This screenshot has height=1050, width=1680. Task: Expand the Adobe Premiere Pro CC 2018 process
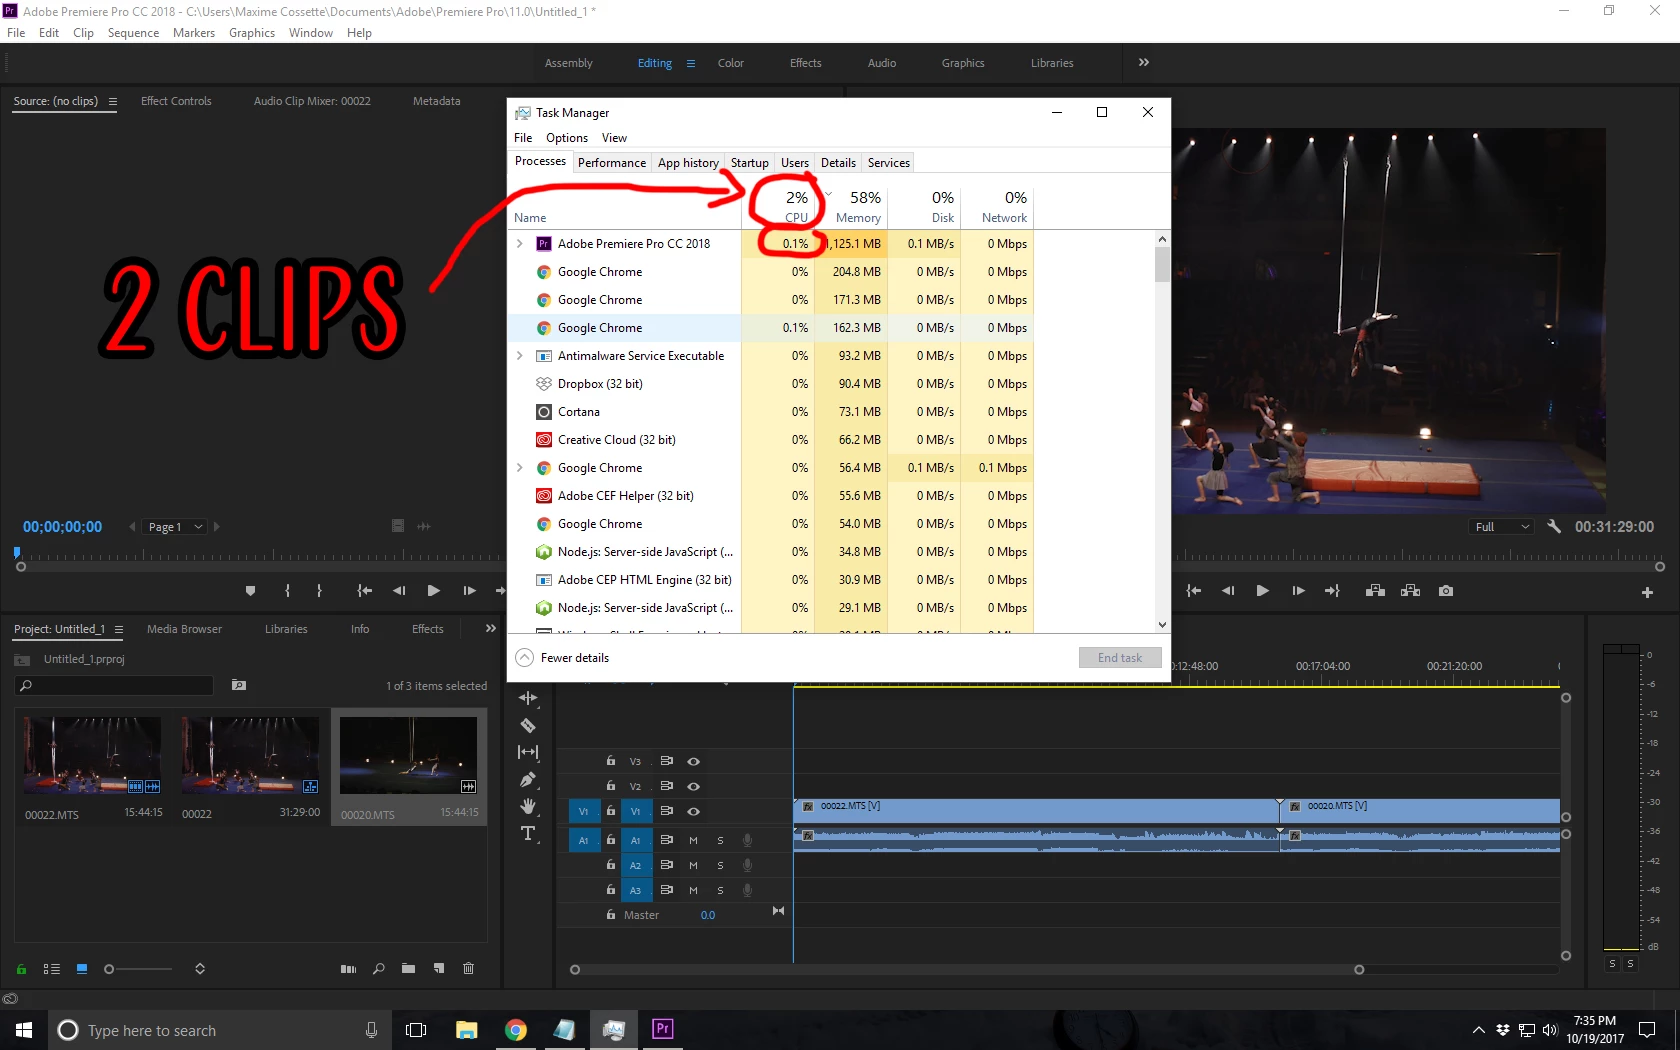click(520, 244)
